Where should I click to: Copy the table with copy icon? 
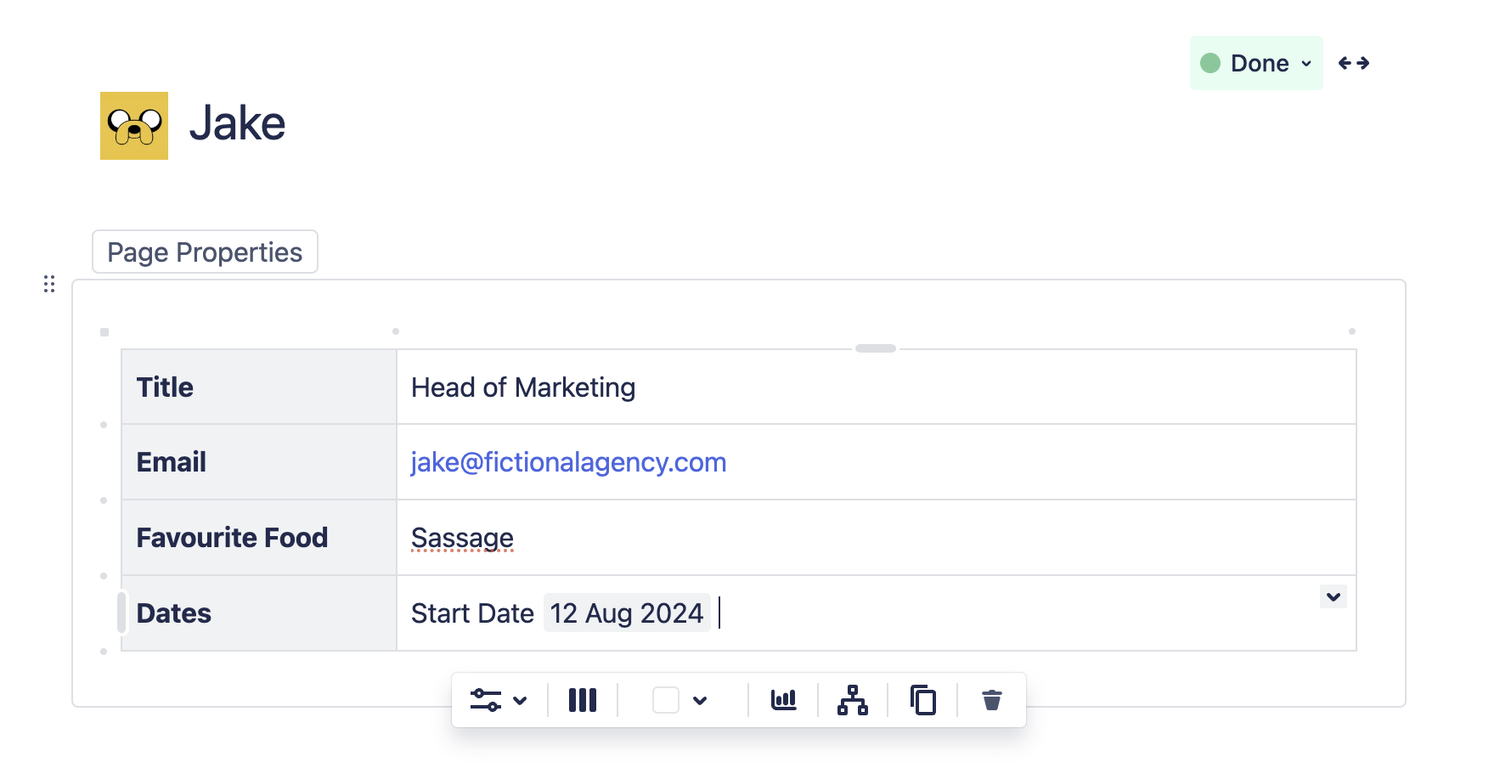click(923, 700)
